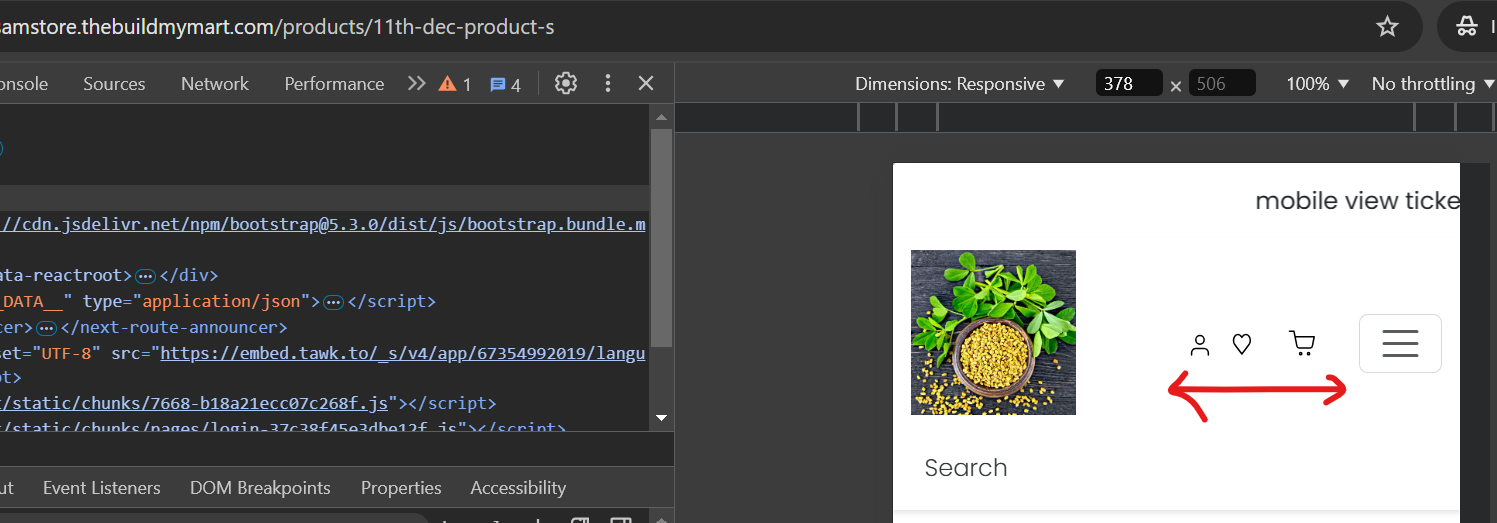
Task: Open the DOM Breakpoints pane
Action: point(260,488)
